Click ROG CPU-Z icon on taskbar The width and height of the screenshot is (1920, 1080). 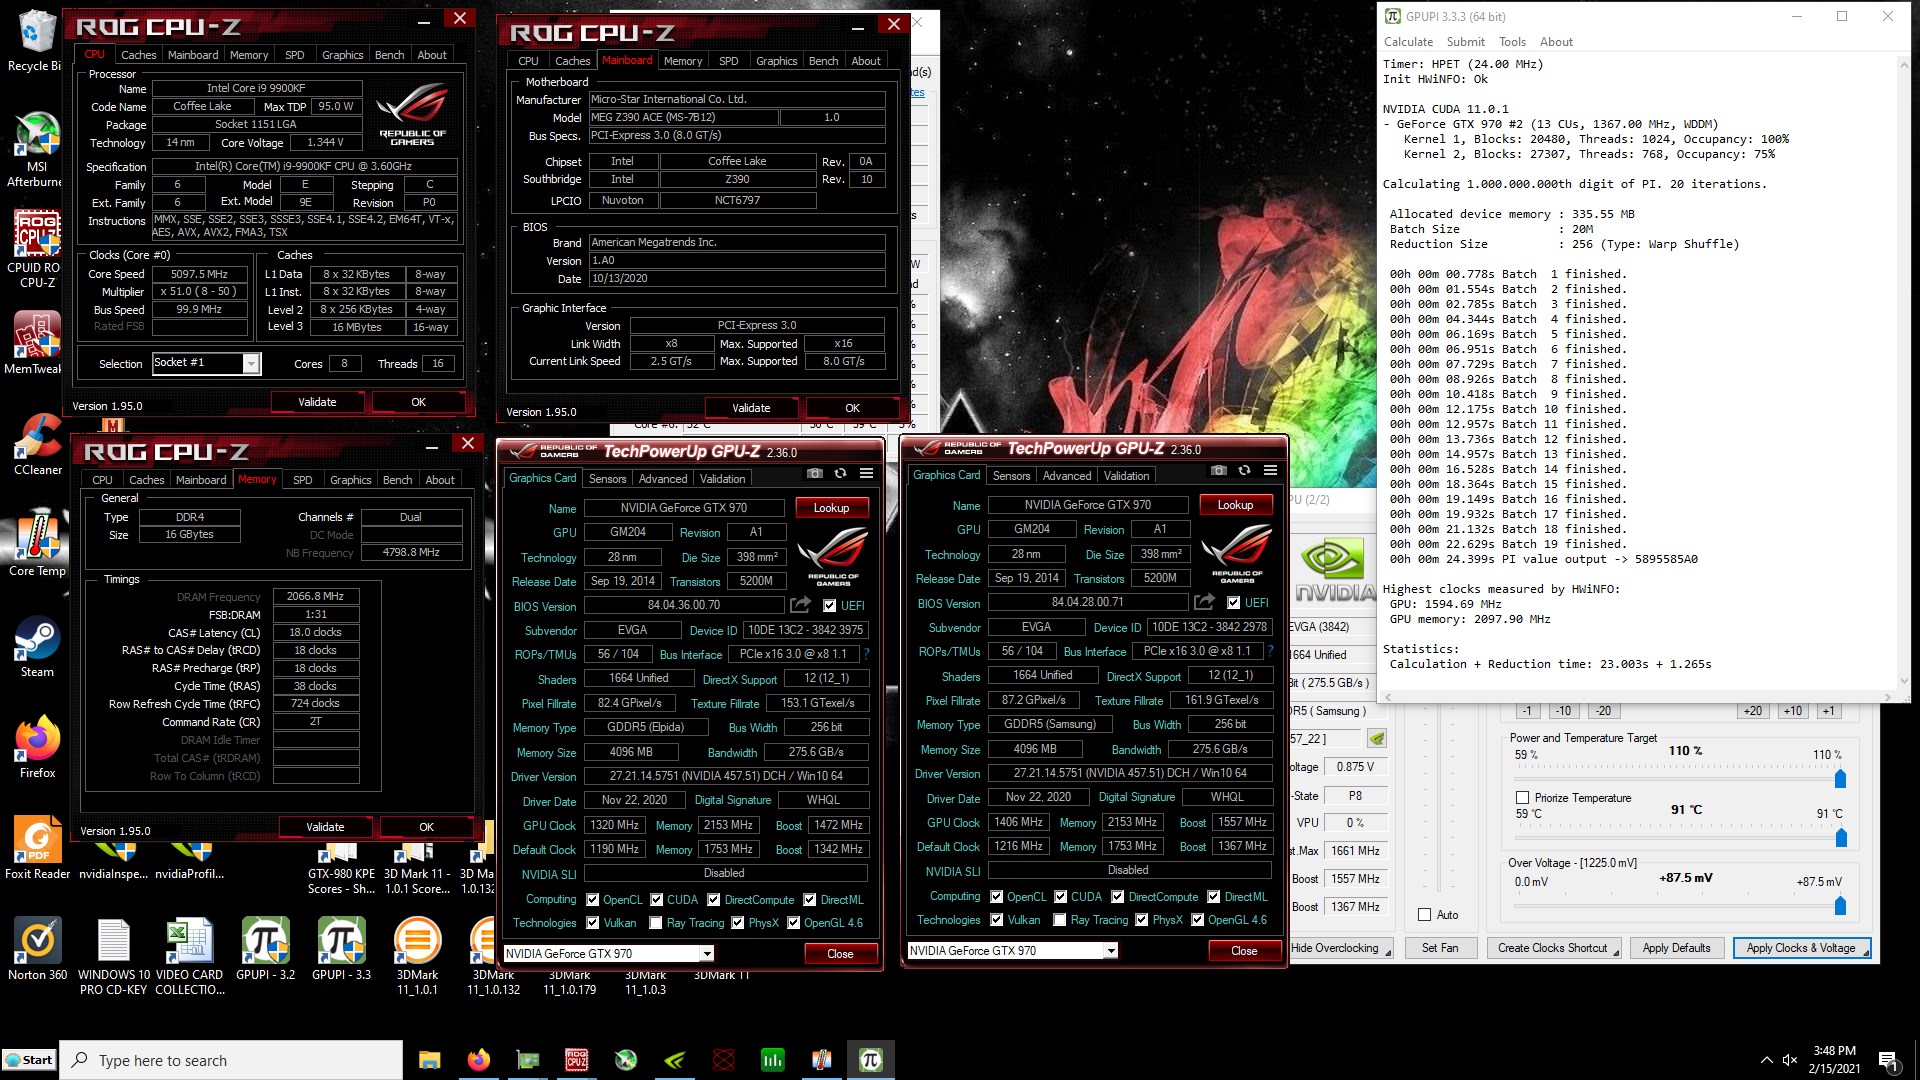point(577,1060)
